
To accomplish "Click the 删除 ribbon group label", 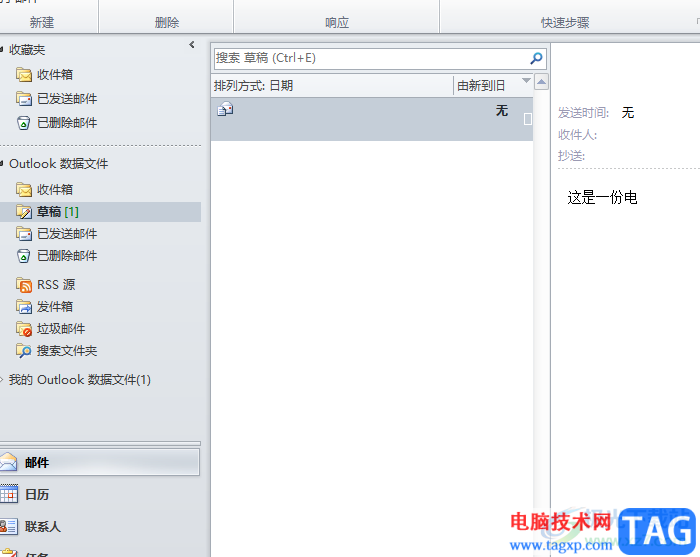I will [167, 22].
